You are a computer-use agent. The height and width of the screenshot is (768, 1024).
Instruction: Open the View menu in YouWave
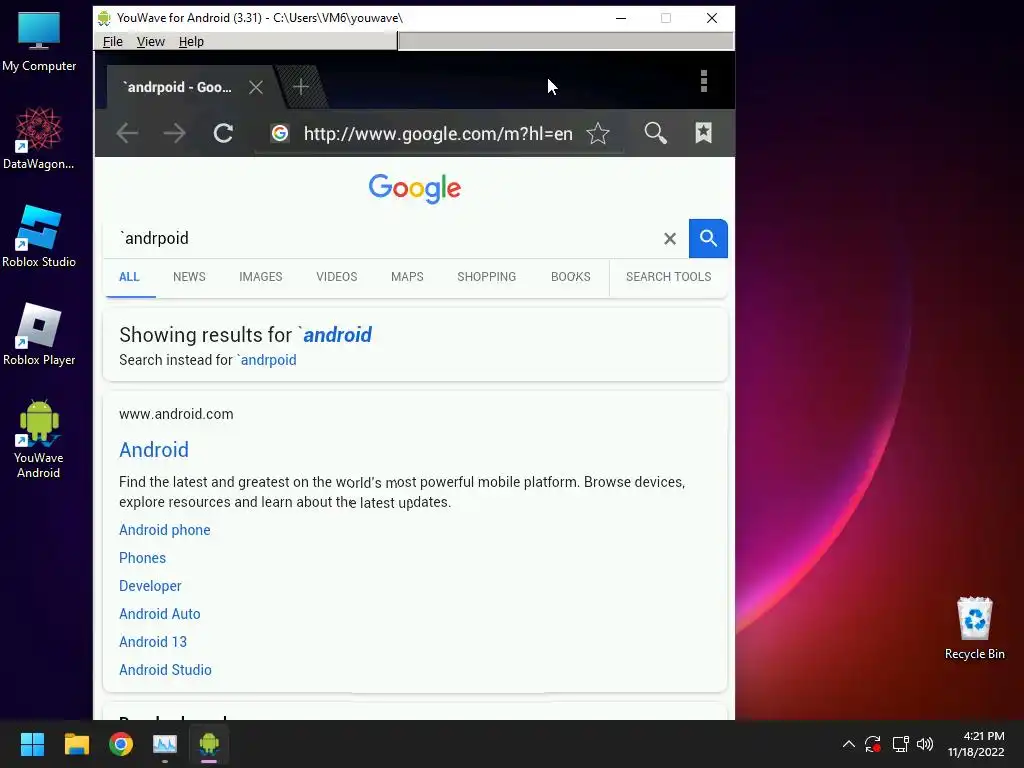click(150, 41)
